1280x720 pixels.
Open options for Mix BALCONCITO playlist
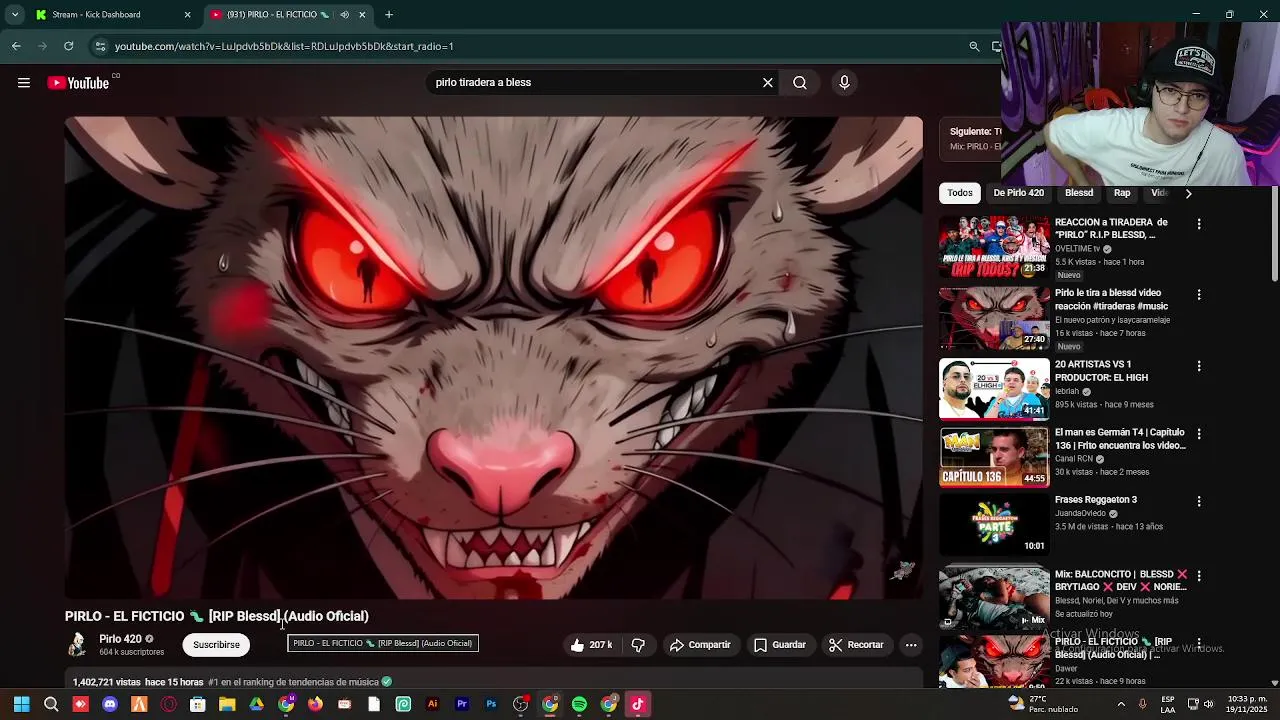click(x=1199, y=576)
